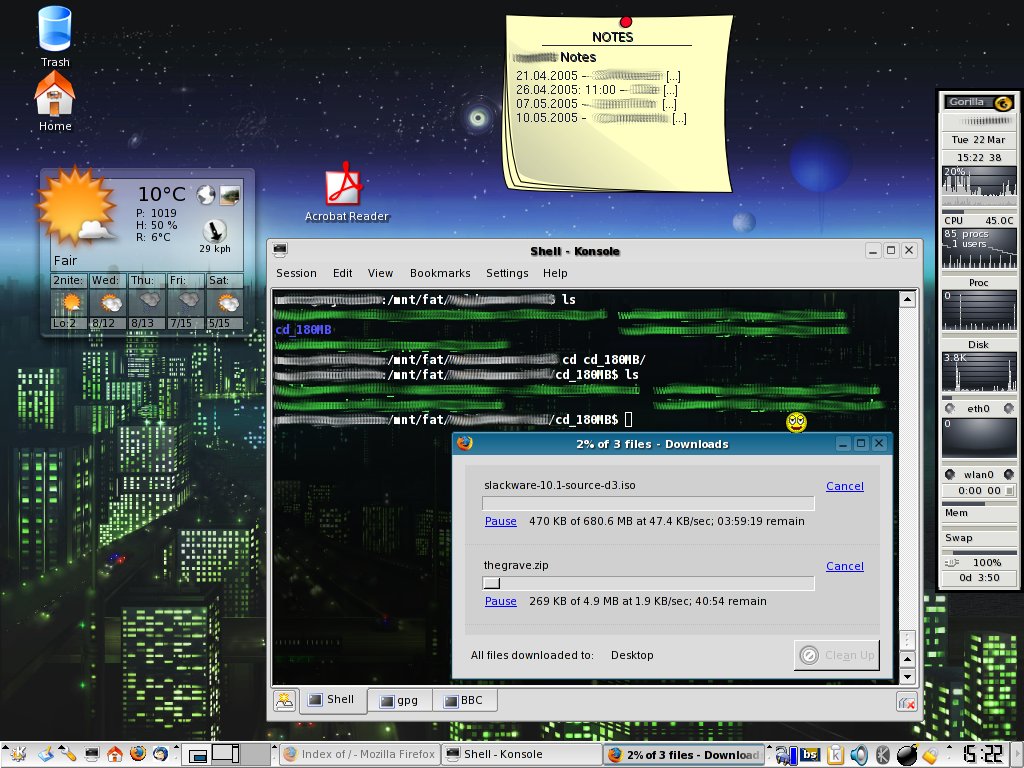Viewport: 1024px width, 768px height.
Task: Click the padlock lock-screen panel icon
Action: [x=930, y=756]
